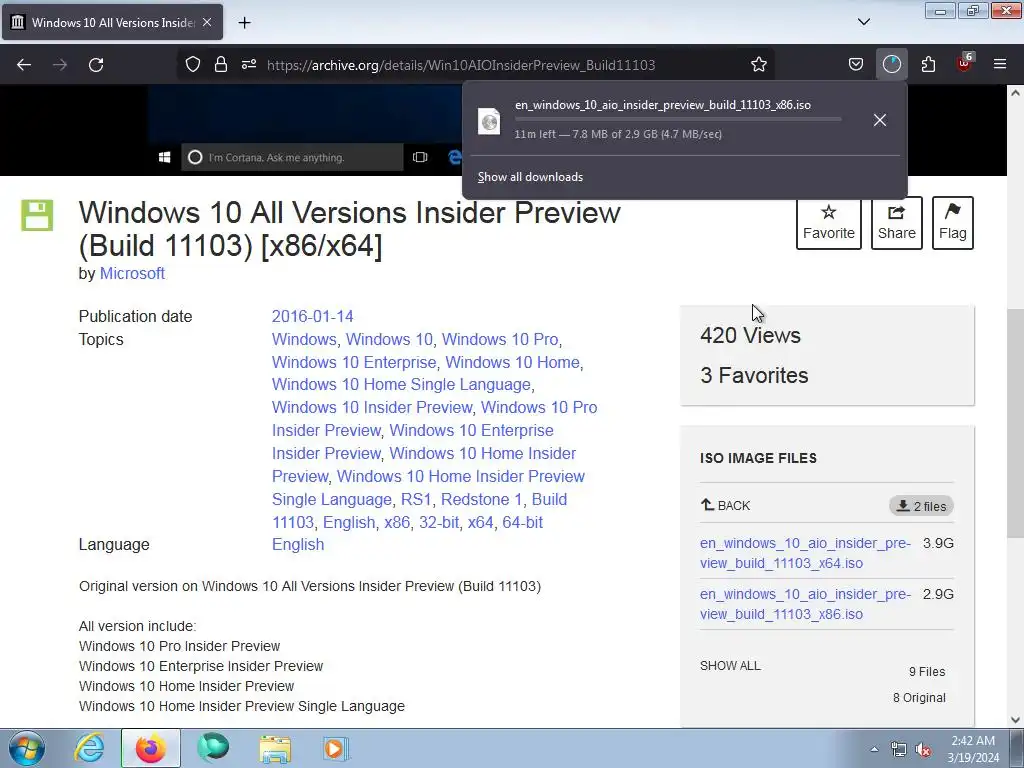The image size is (1024, 768).
Task: Click the downloading ISO file icon
Action: [x=489, y=121]
